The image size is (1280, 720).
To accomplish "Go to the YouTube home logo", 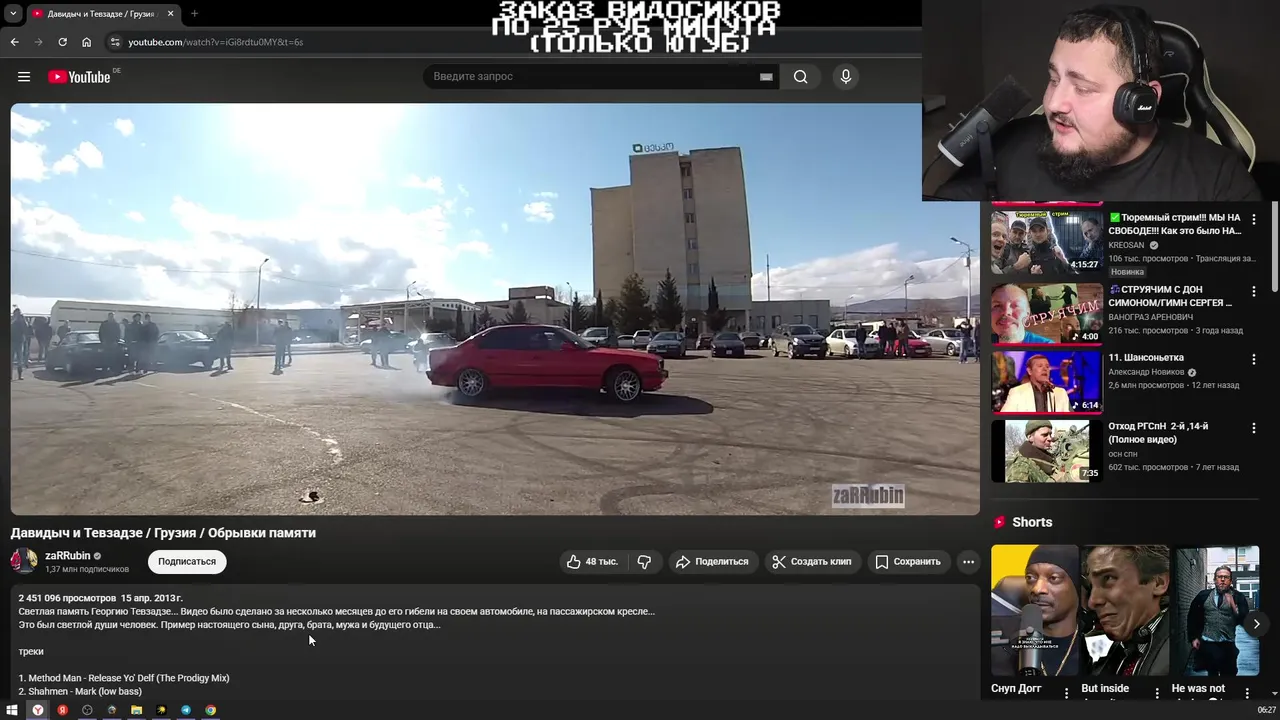I will [x=79, y=77].
